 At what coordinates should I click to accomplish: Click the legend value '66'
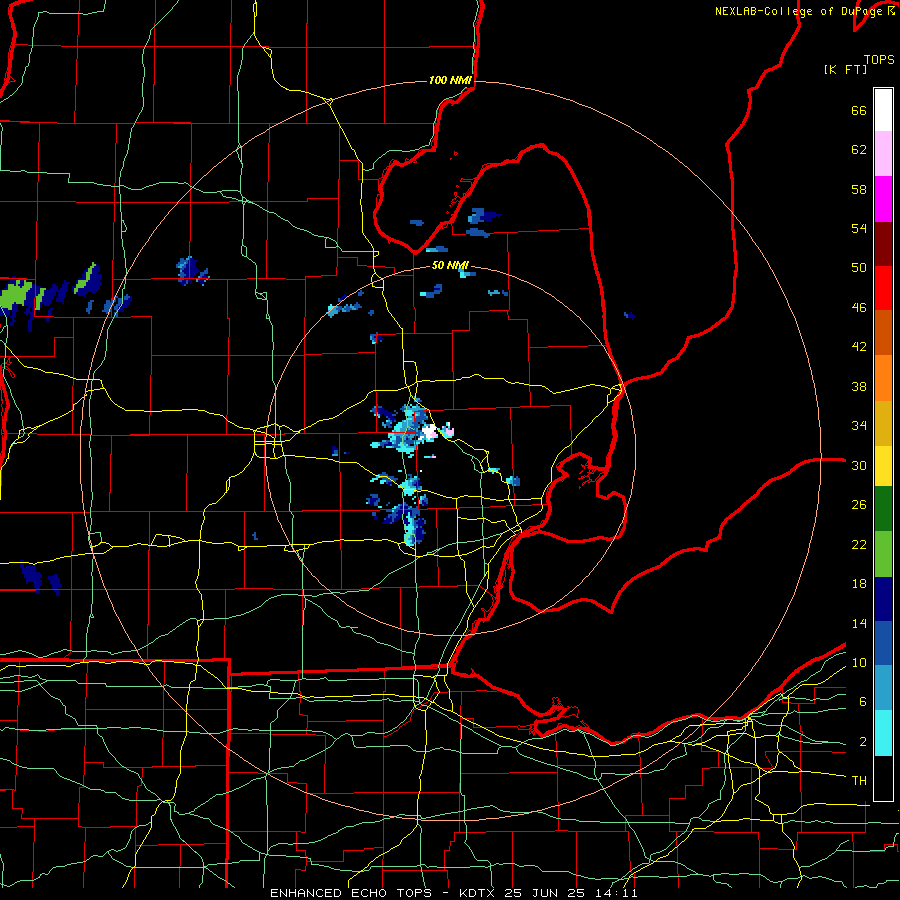coord(859,111)
